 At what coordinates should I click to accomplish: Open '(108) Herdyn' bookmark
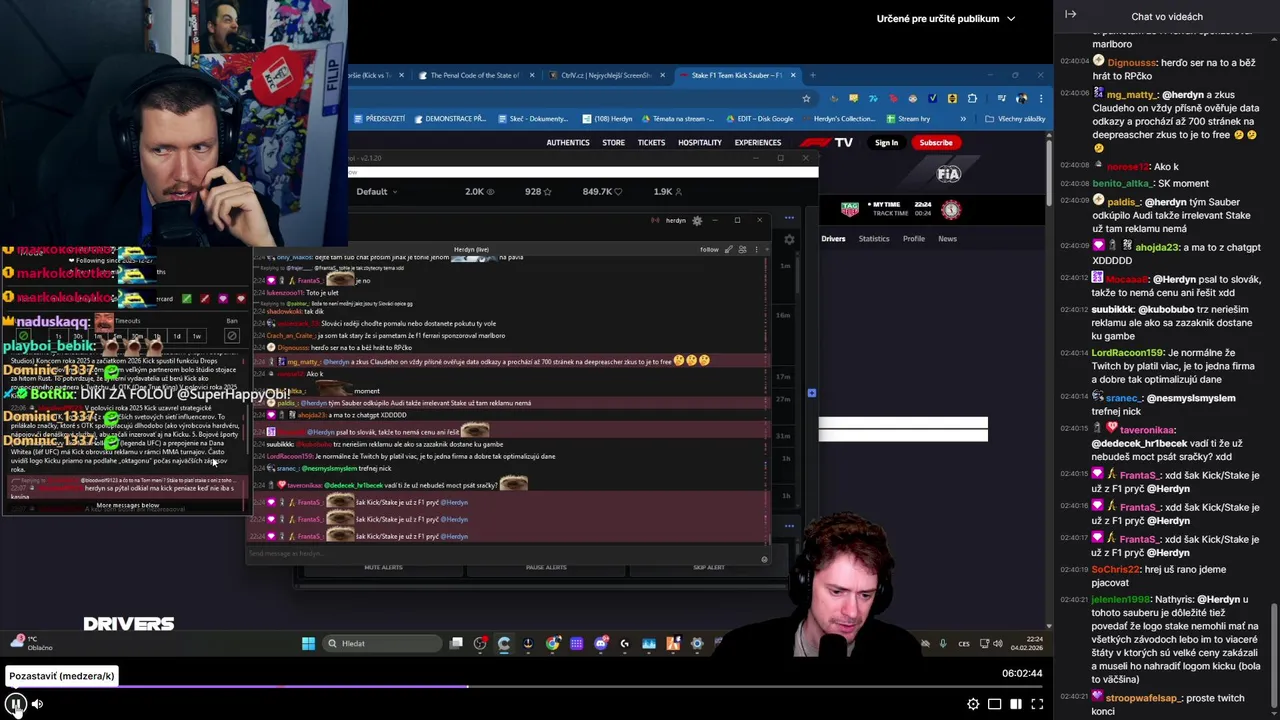tap(608, 118)
